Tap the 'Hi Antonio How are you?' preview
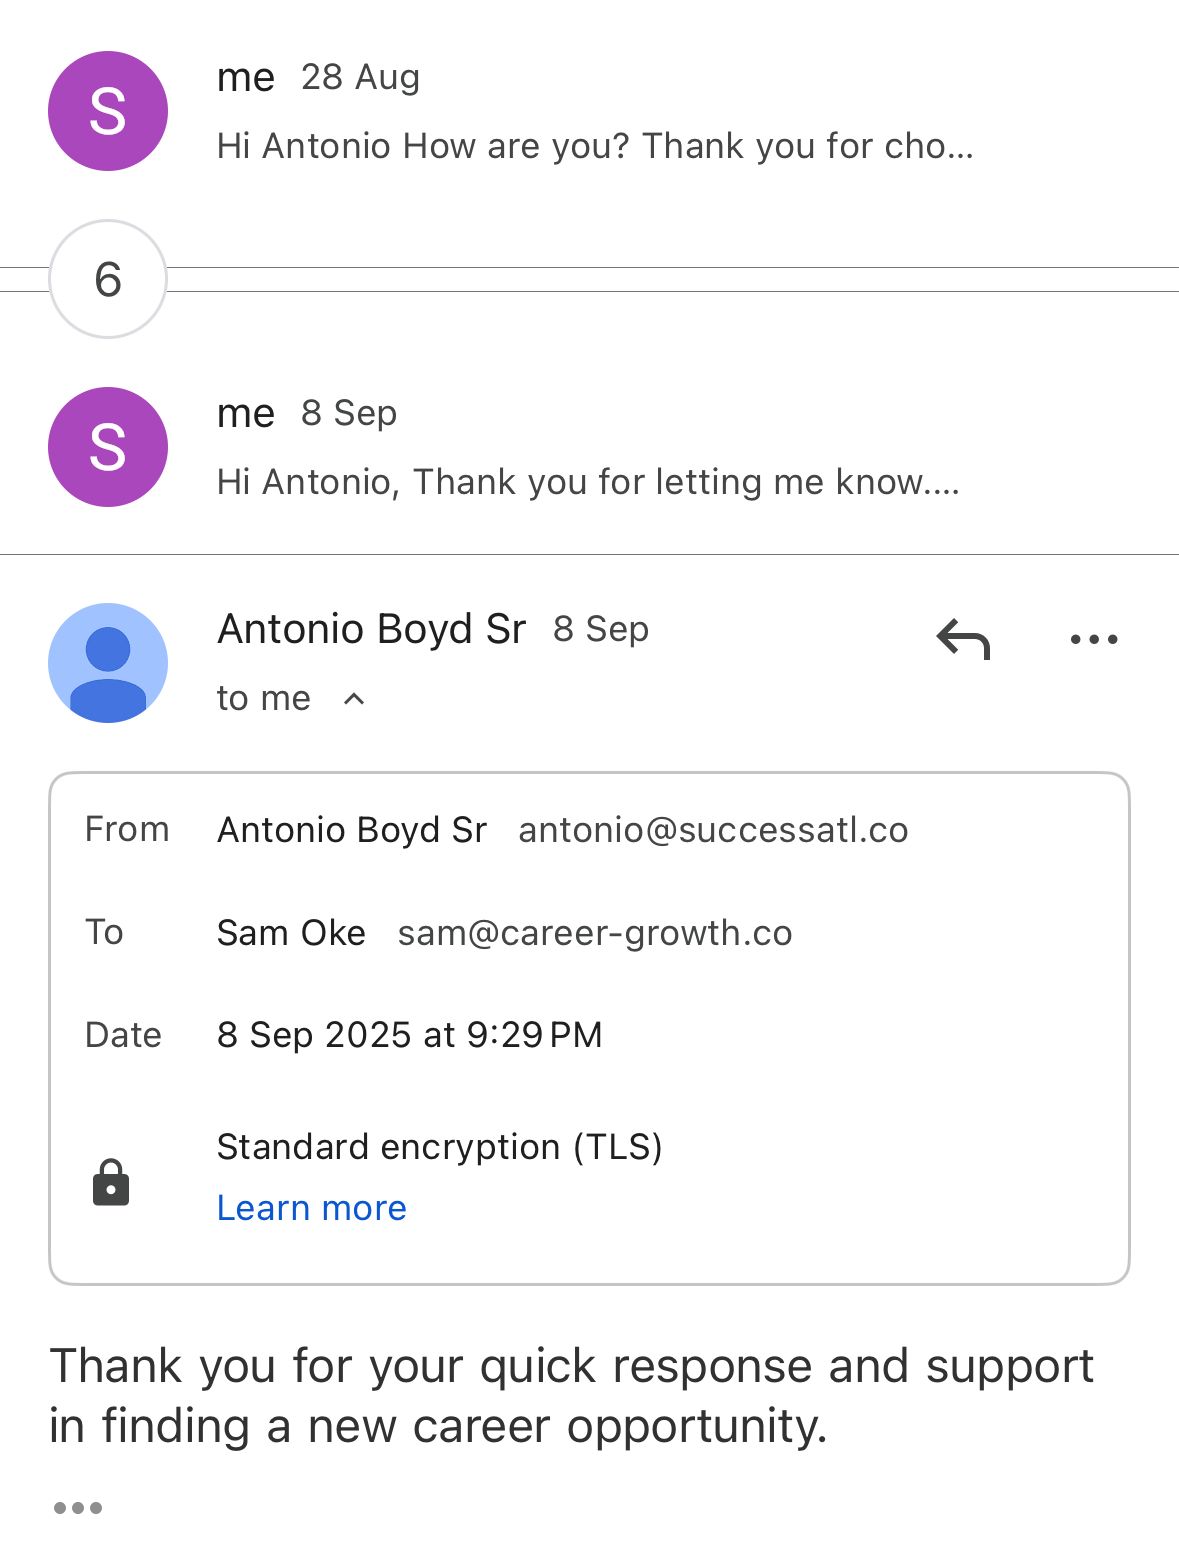Image resolution: width=1179 pixels, height=1549 pixels. pos(595,146)
